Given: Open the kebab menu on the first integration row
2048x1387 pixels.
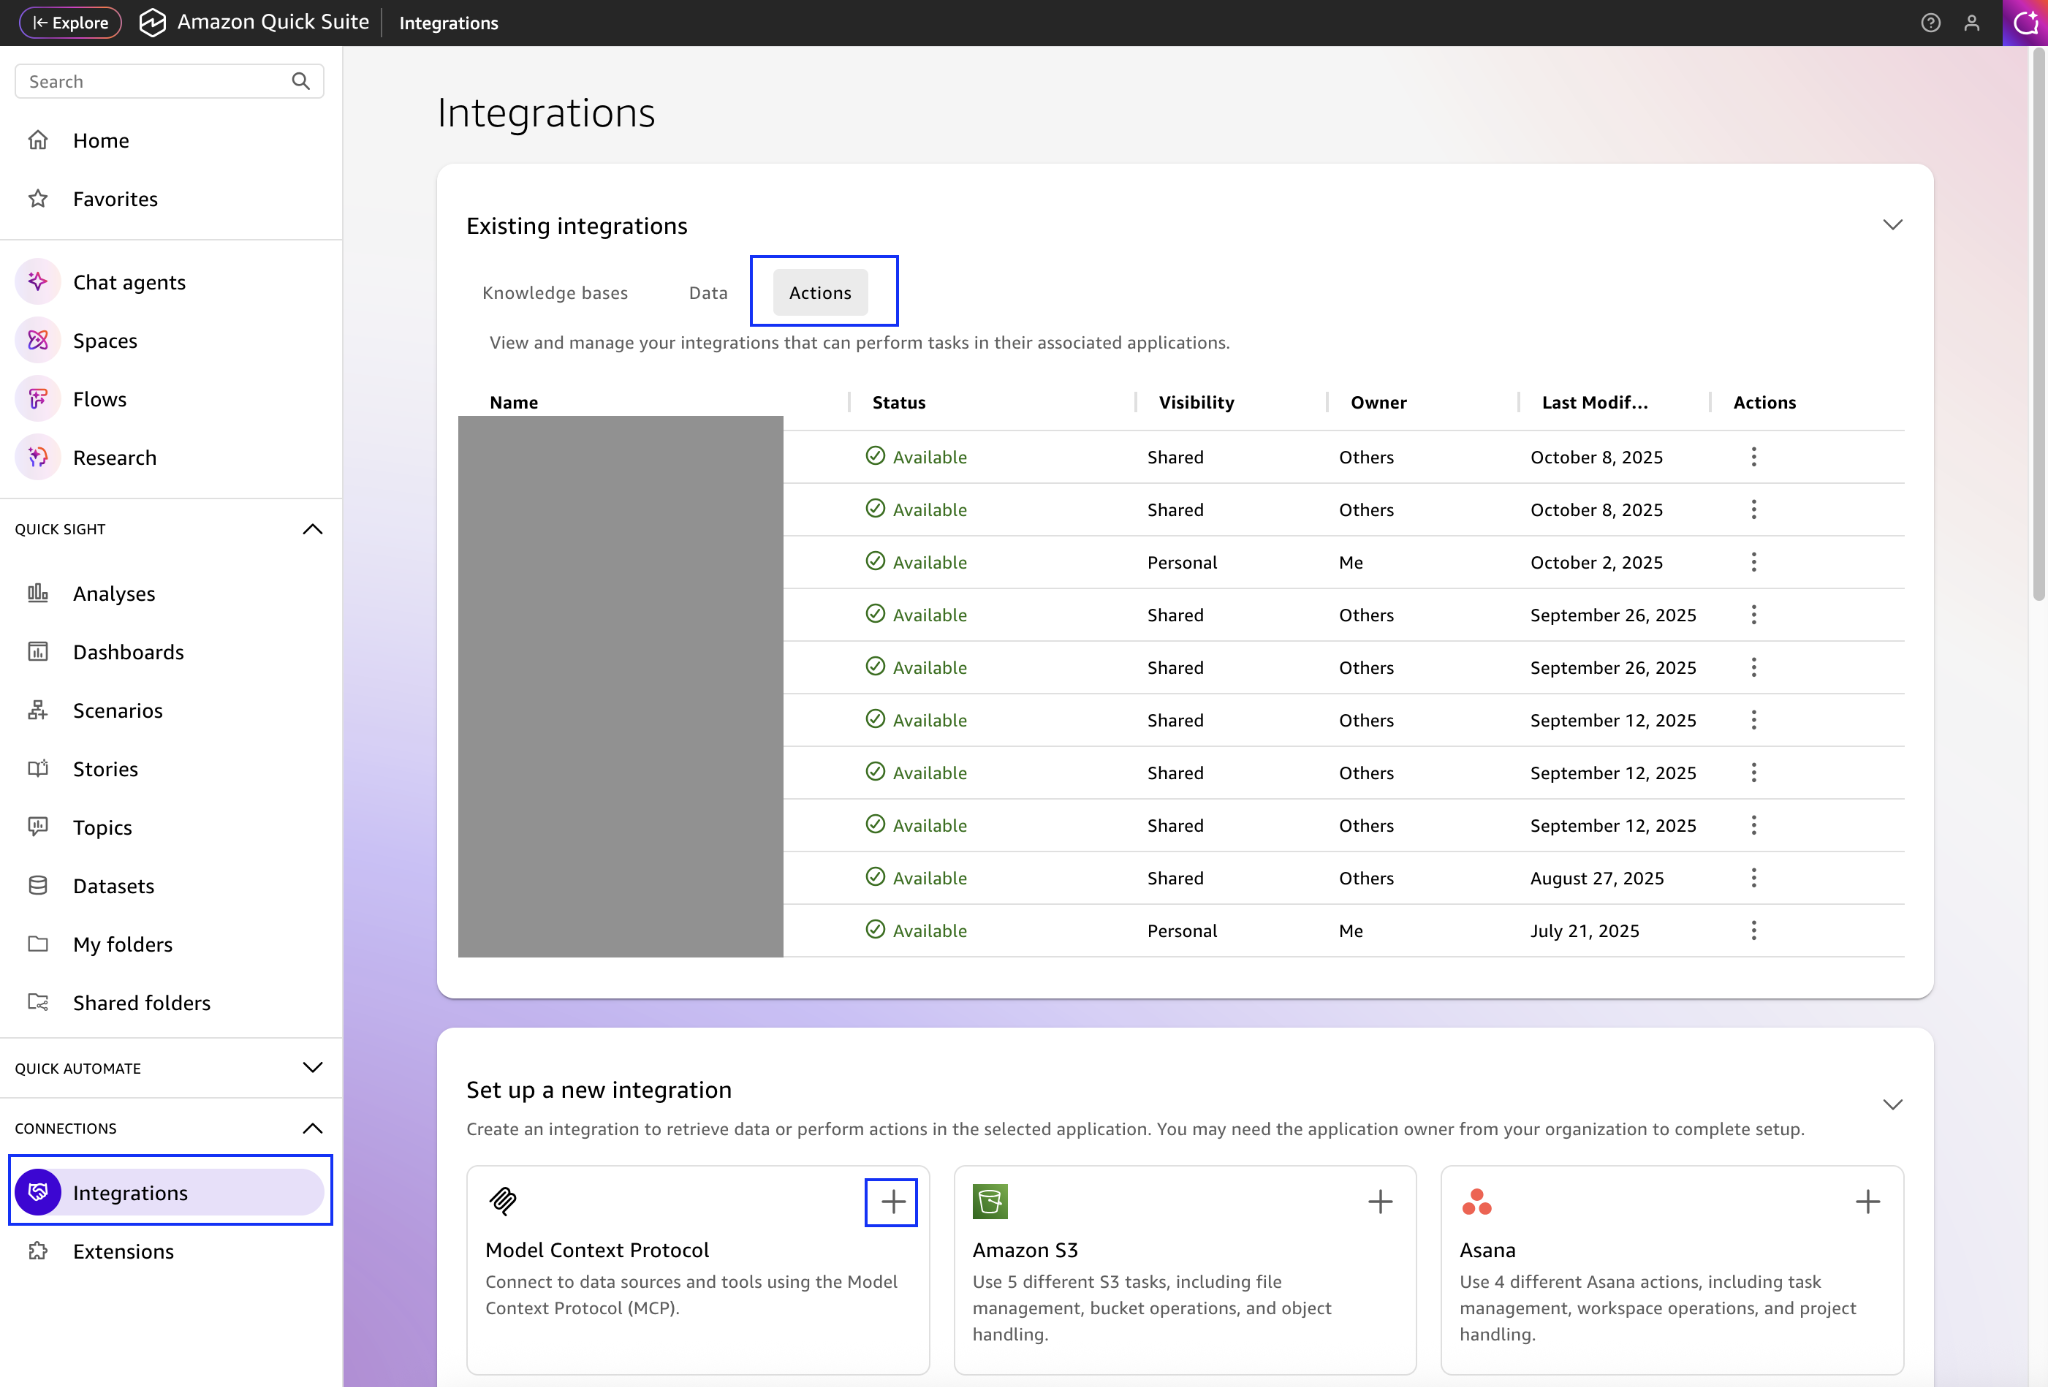Looking at the screenshot, I should tap(1754, 457).
